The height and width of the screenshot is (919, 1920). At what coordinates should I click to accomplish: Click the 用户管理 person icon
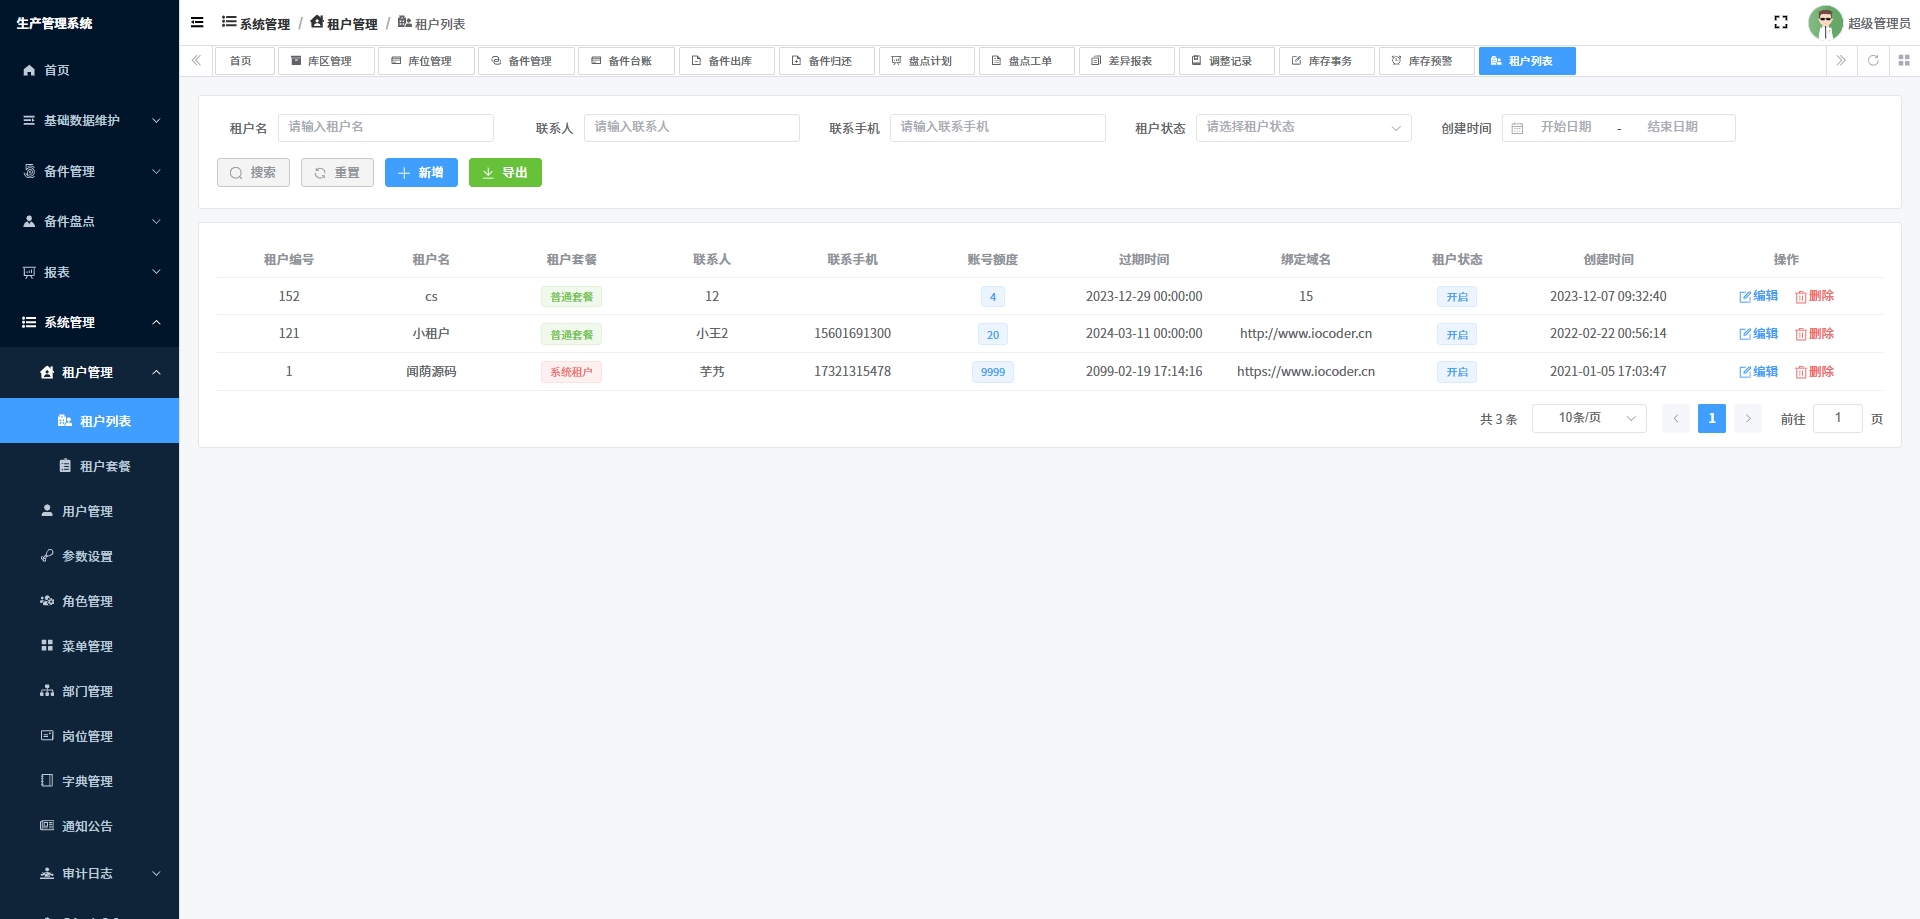pos(47,510)
